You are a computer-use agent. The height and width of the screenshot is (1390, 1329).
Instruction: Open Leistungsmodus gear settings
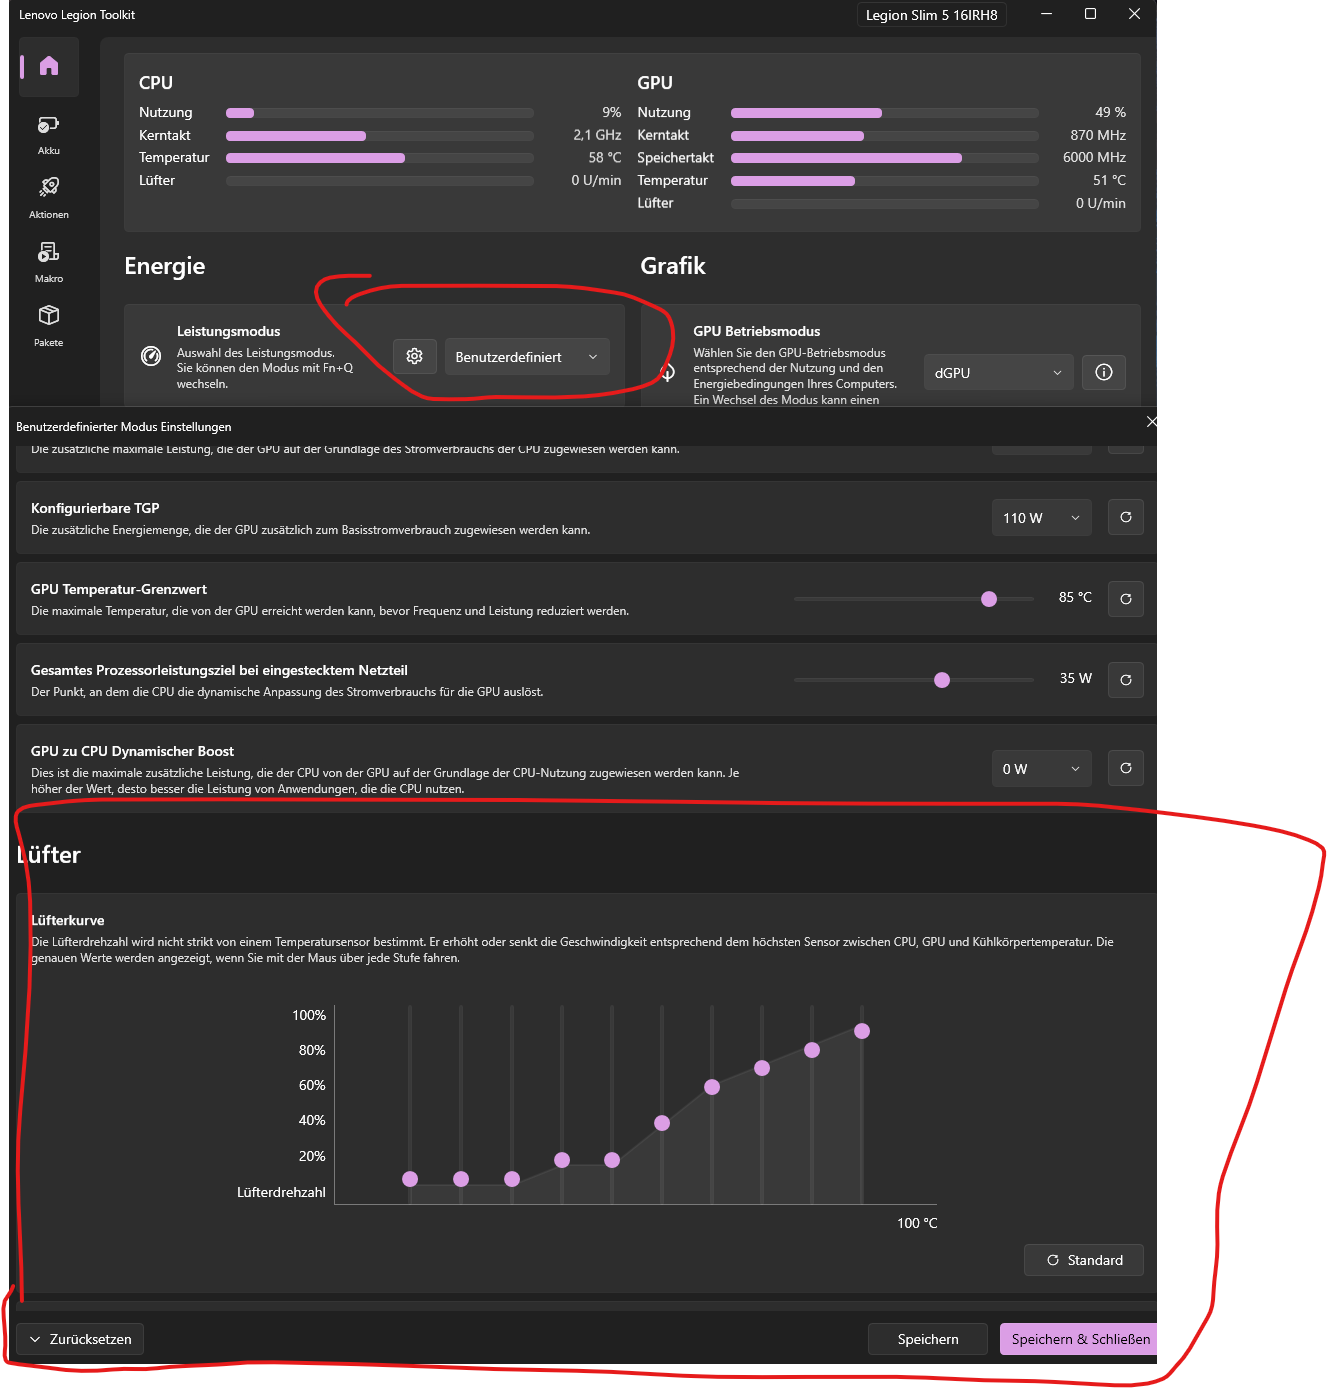[415, 356]
